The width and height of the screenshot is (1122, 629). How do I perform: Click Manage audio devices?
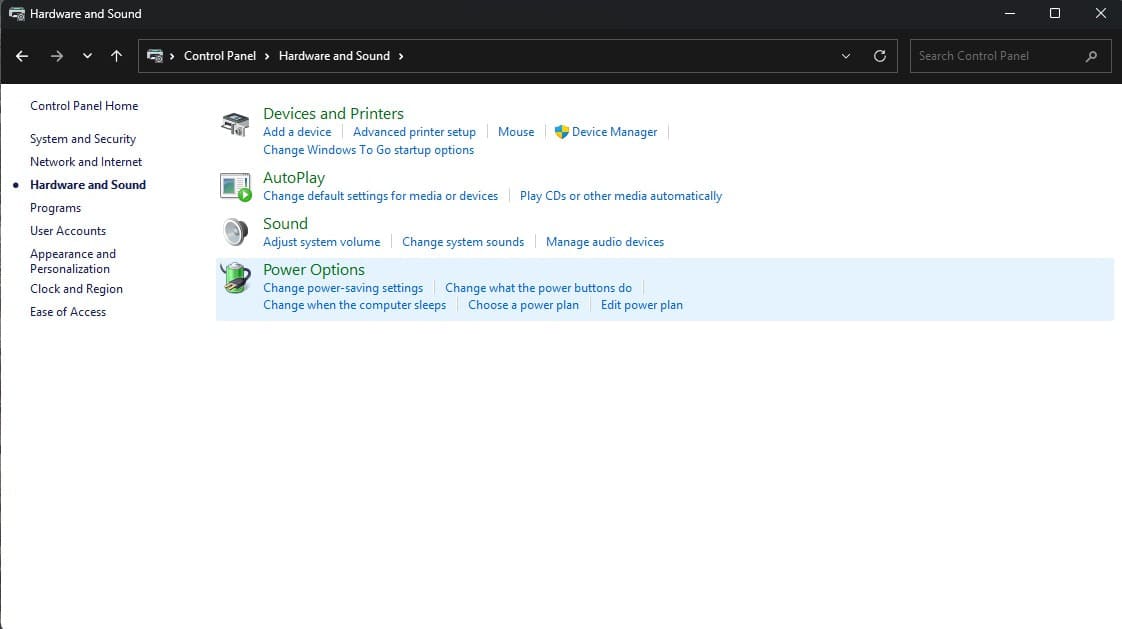point(605,242)
